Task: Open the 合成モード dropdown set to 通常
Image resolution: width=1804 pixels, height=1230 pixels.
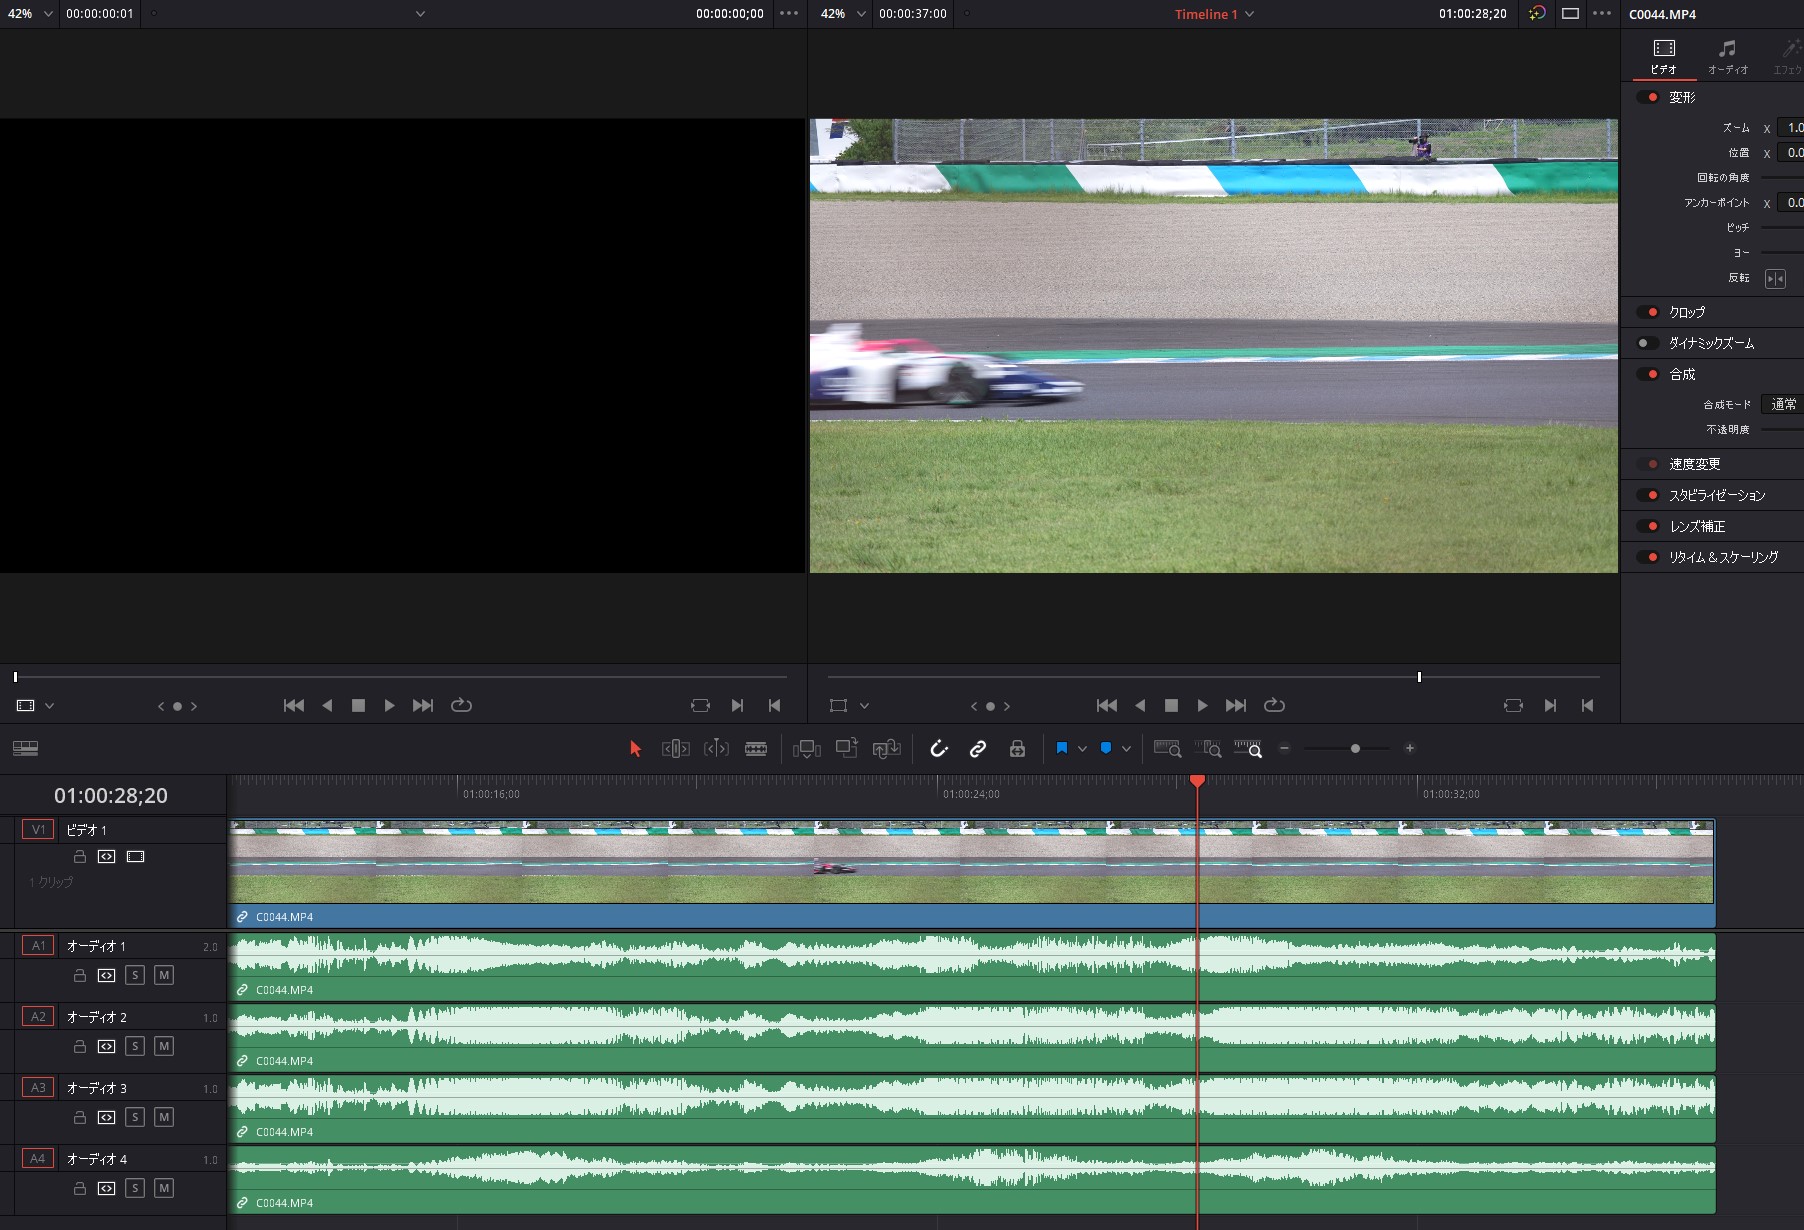Action: [1782, 404]
